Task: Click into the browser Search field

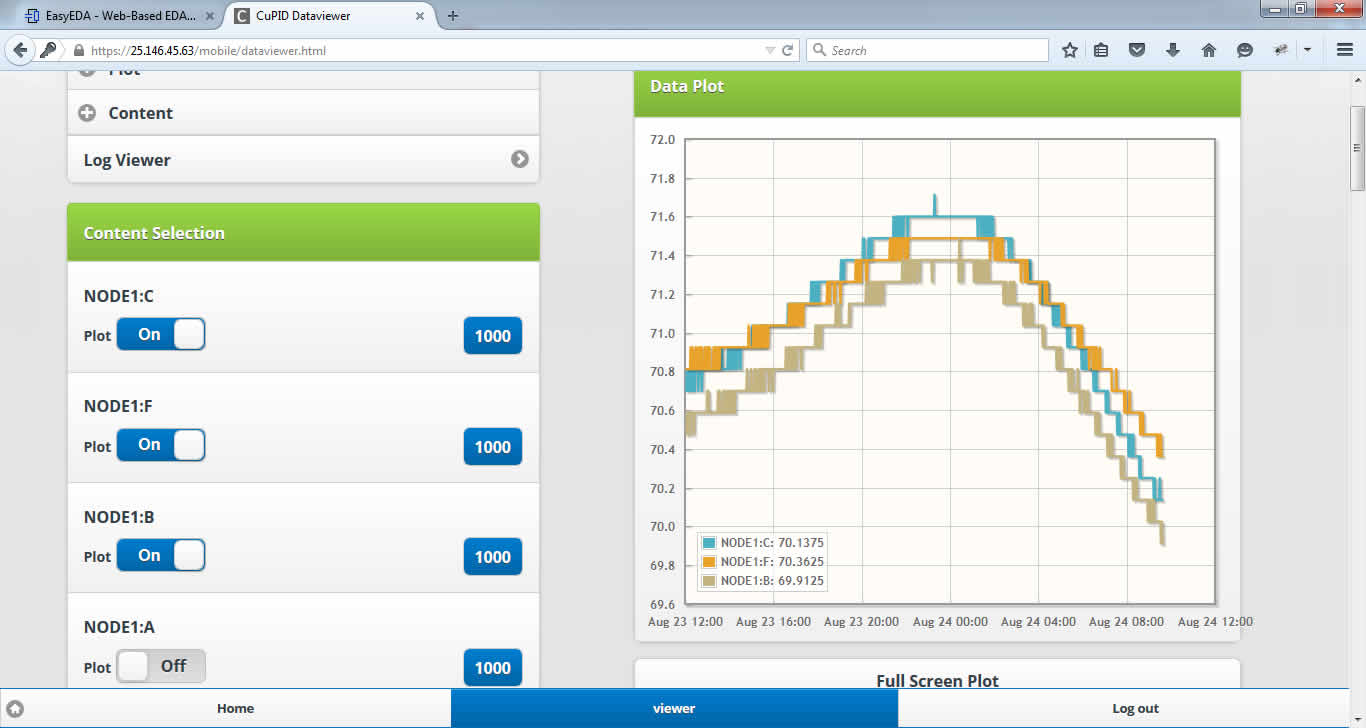Action: tap(927, 50)
